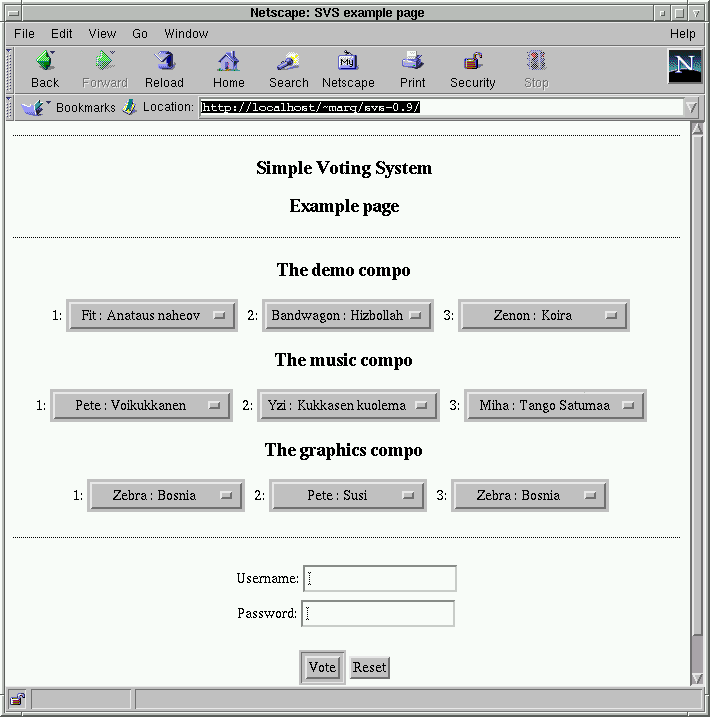Viewport: 710px width, 717px height.
Task: Click the vertical page scrollbar
Action: (696, 400)
